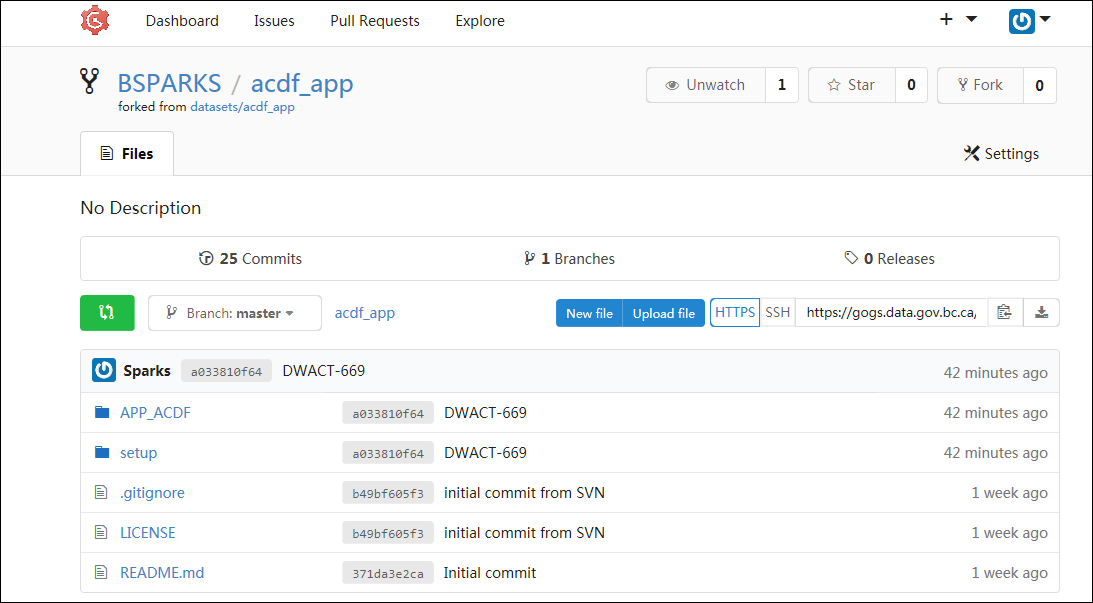Switch clone protocol to SSH
This screenshot has width=1093, height=603.
pyautogui.click(x=778, y=312)
